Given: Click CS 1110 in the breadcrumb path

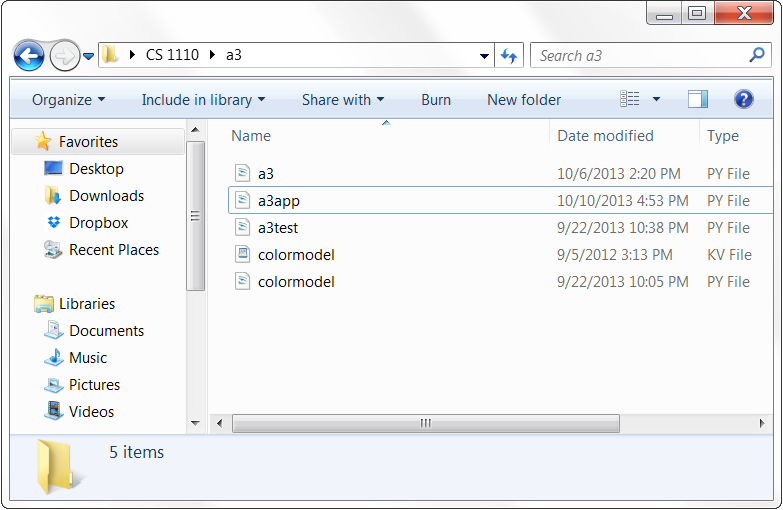Looking at the screenshot, I should tap(174, 56).
